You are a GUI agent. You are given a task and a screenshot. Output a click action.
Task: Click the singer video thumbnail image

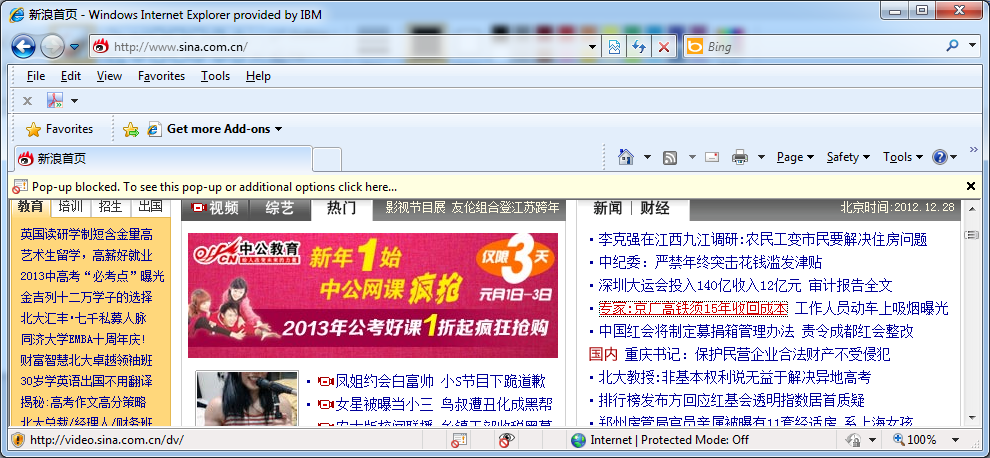pyautogui.click(x=247, y=399)
